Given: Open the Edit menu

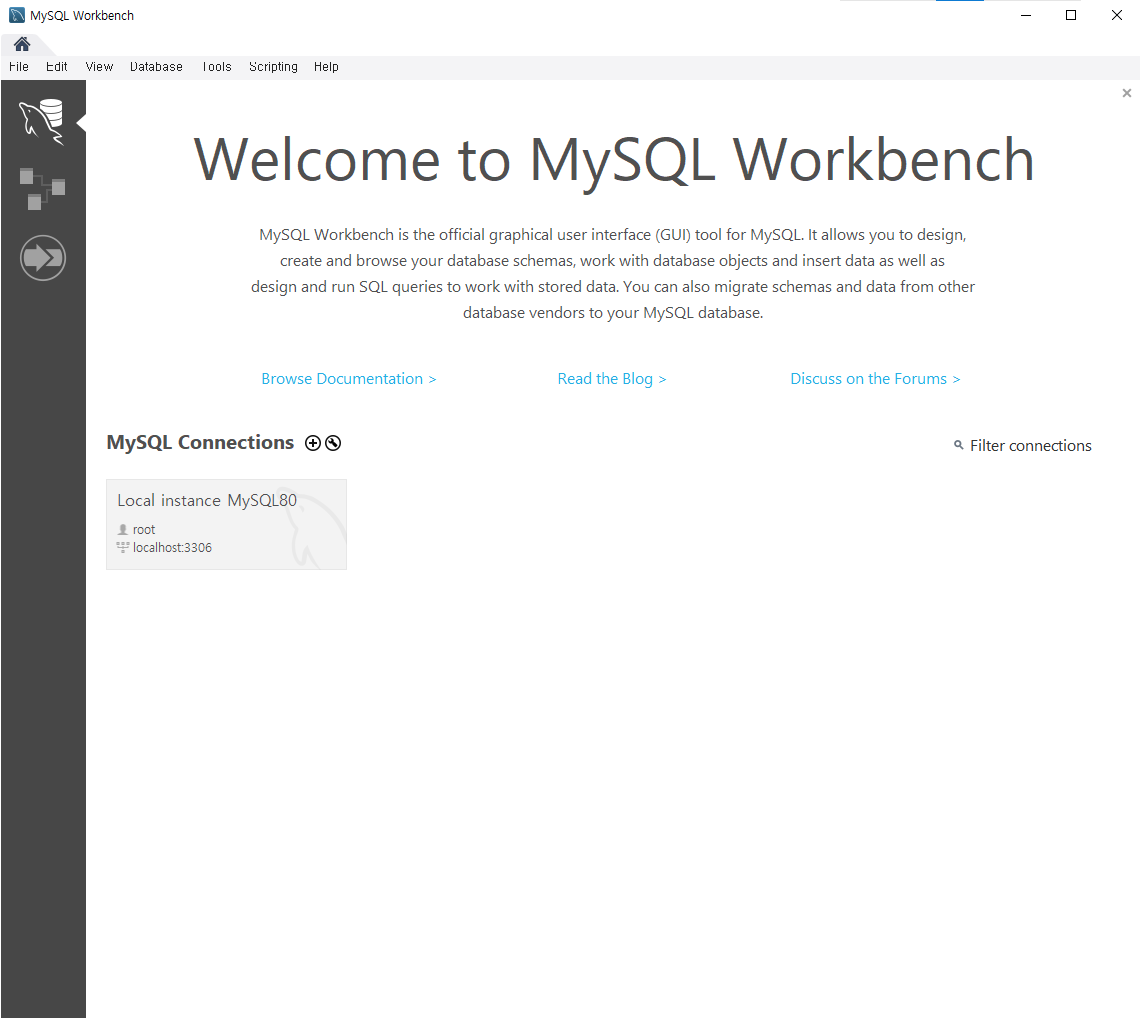Looking at the screenshot, I should tap(56, 67).
